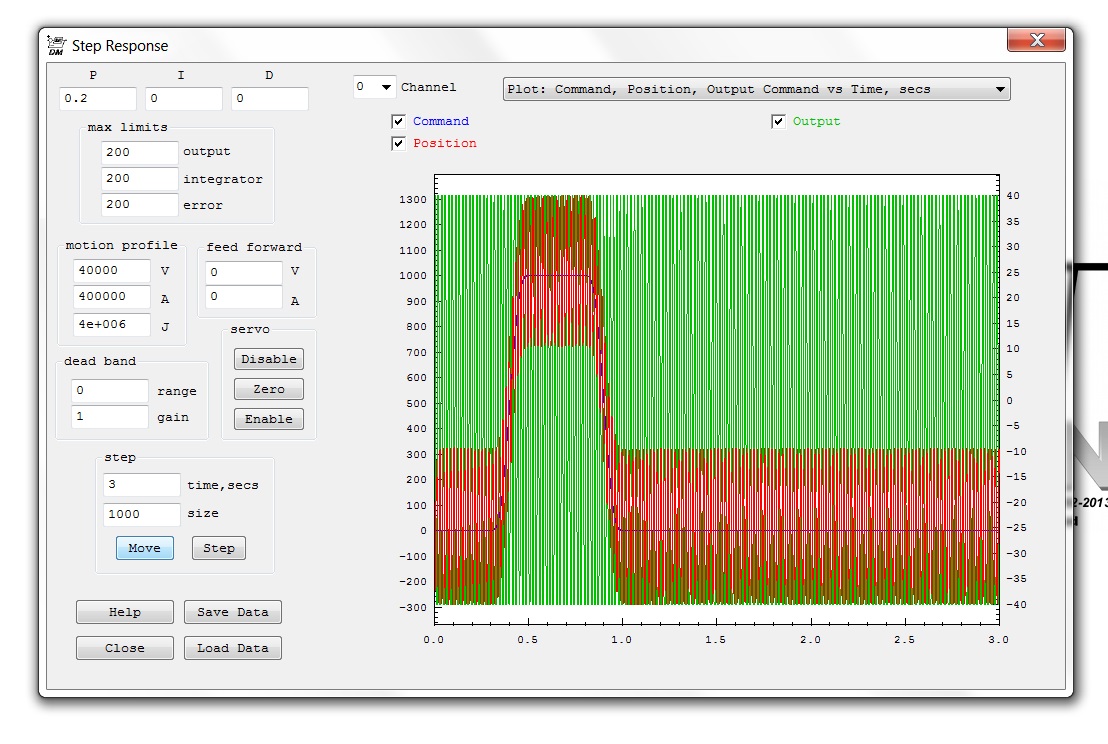Open Help for step response
This screenshot has height=744, width=1108.
click(x=124, y=612)
